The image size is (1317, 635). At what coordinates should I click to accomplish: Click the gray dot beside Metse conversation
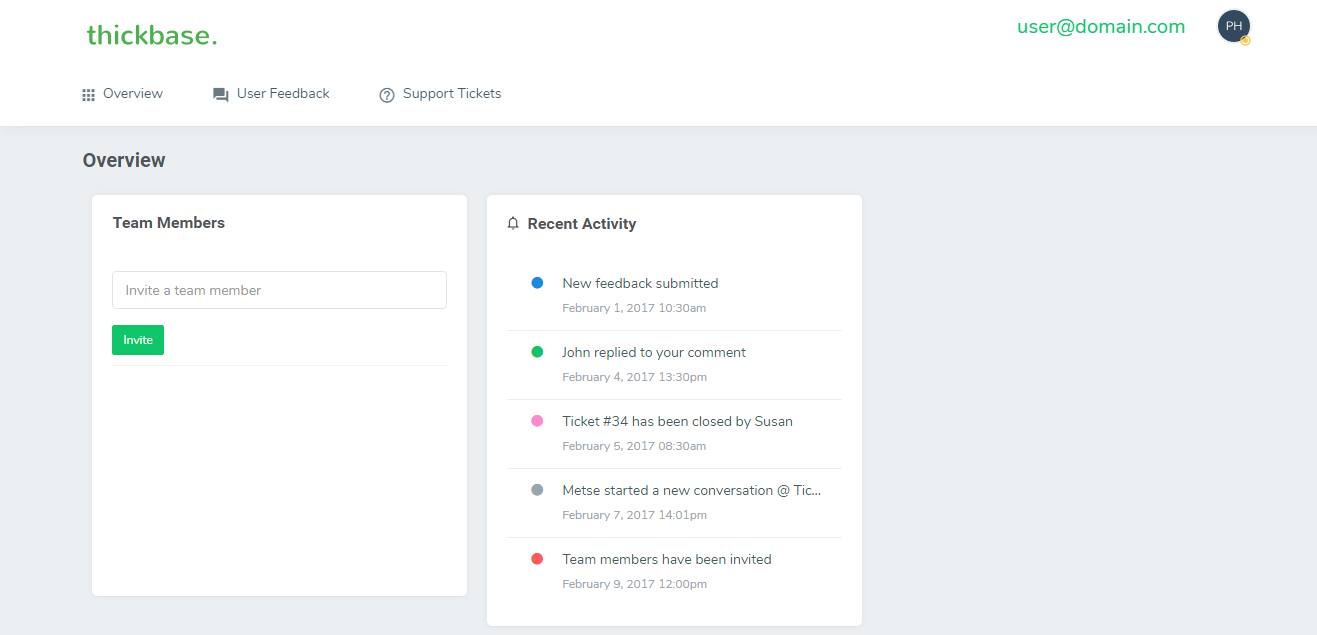click(x=537, y=490)
